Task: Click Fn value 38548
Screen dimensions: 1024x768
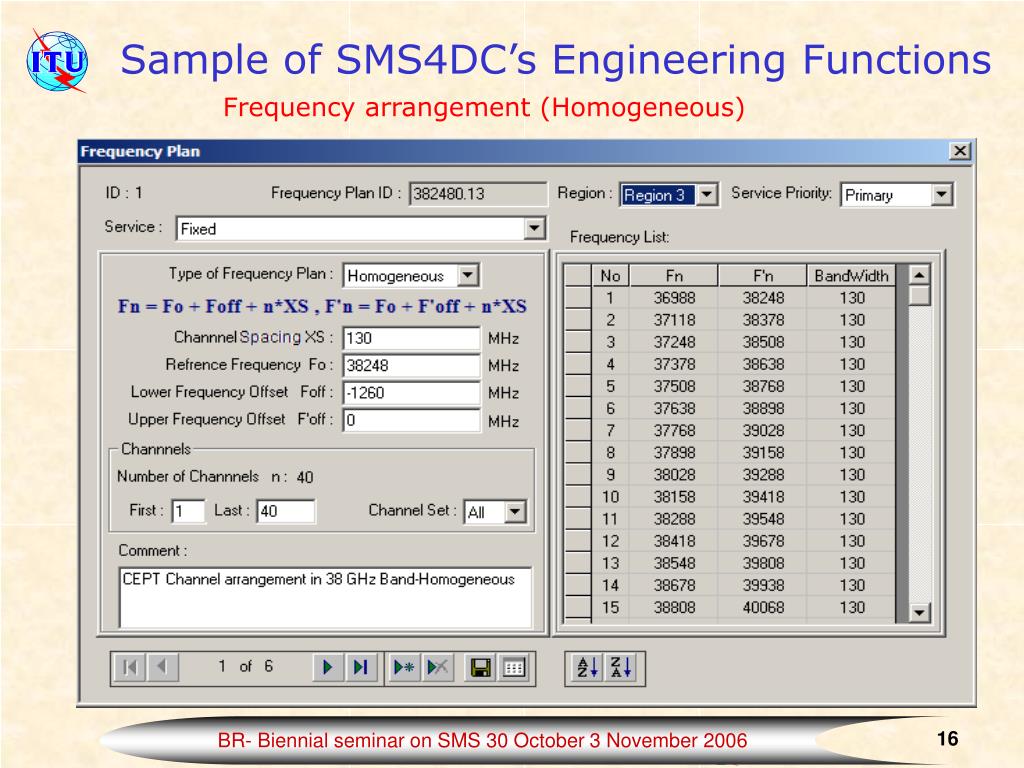Action: 674,564
